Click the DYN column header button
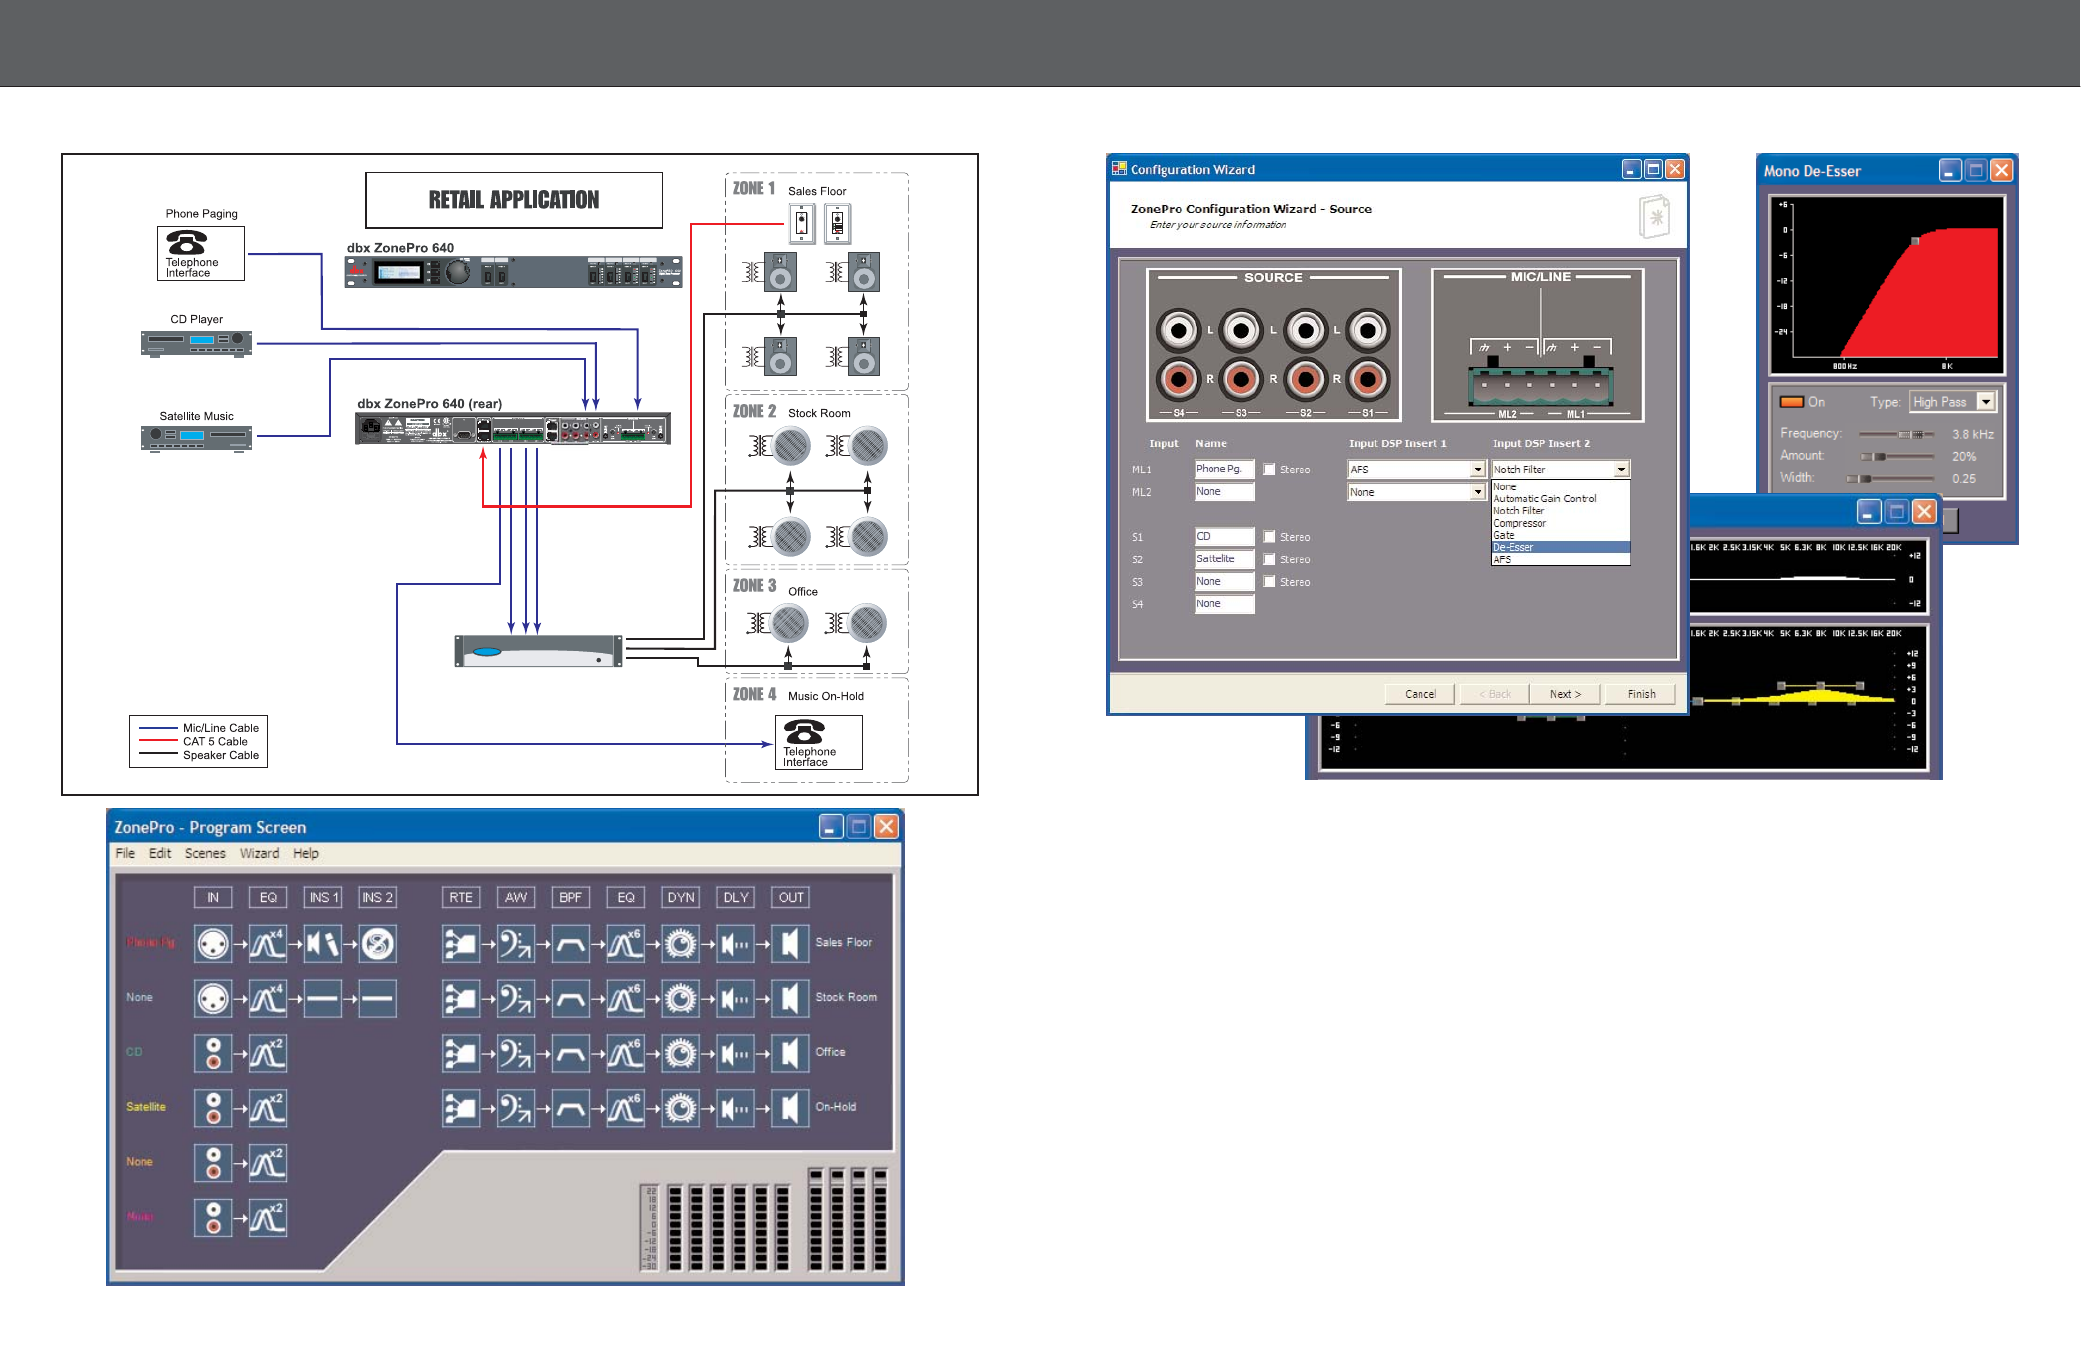 (681, 897)
